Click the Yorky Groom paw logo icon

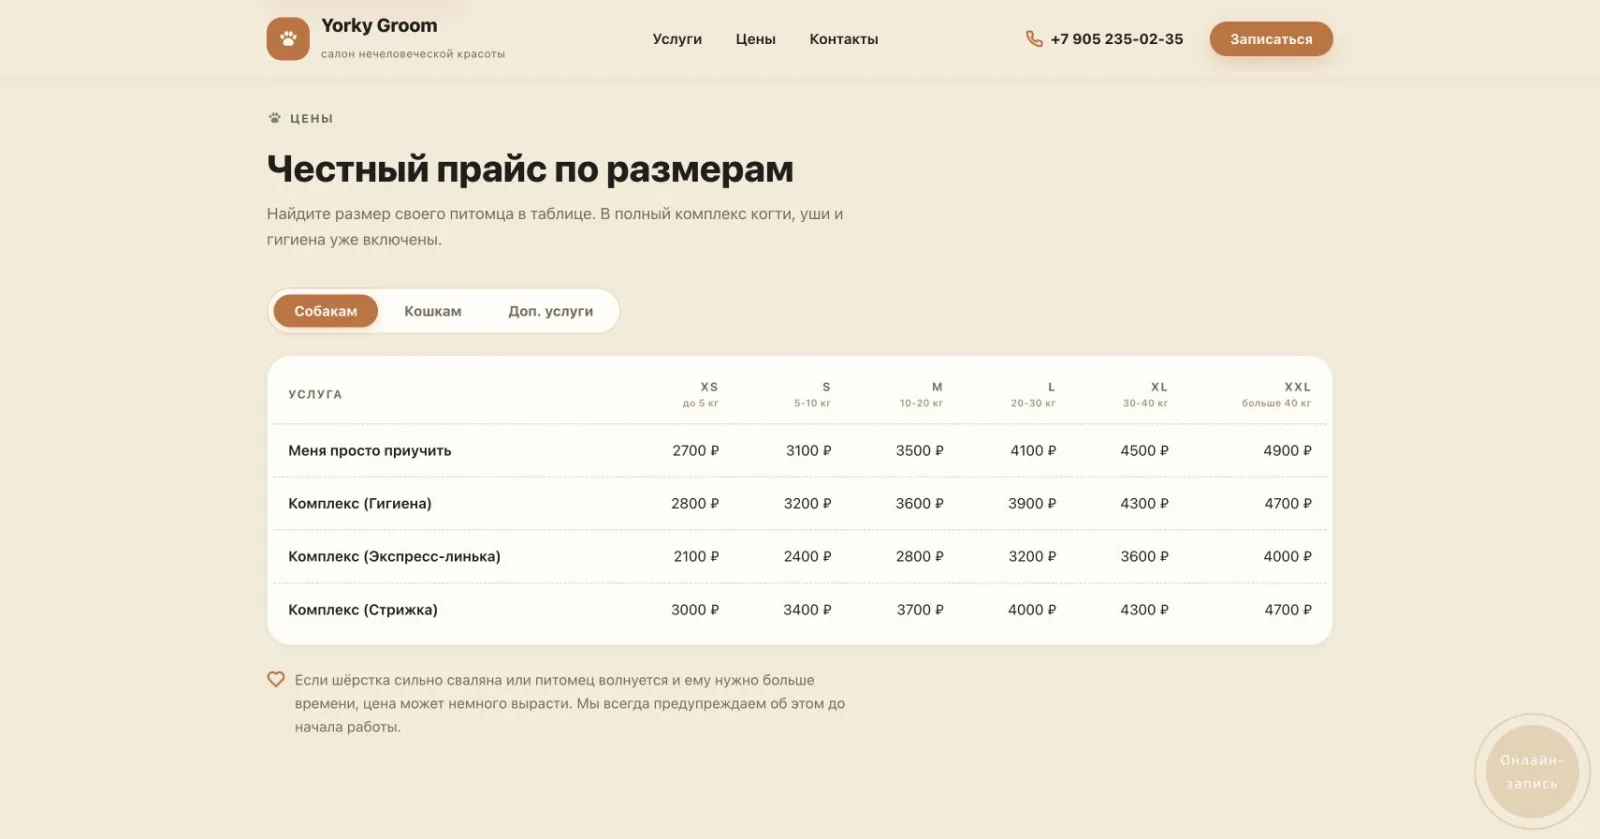point(288,39)
